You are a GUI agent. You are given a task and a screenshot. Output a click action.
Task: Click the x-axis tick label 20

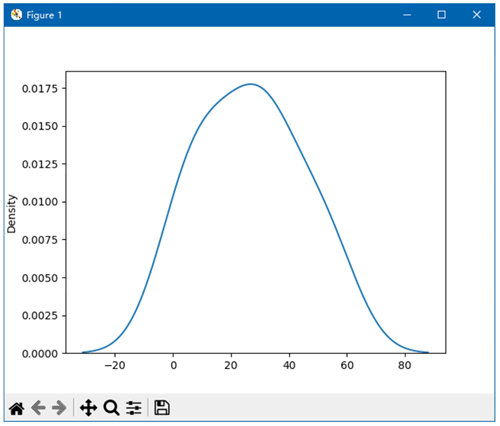point(231,366)
